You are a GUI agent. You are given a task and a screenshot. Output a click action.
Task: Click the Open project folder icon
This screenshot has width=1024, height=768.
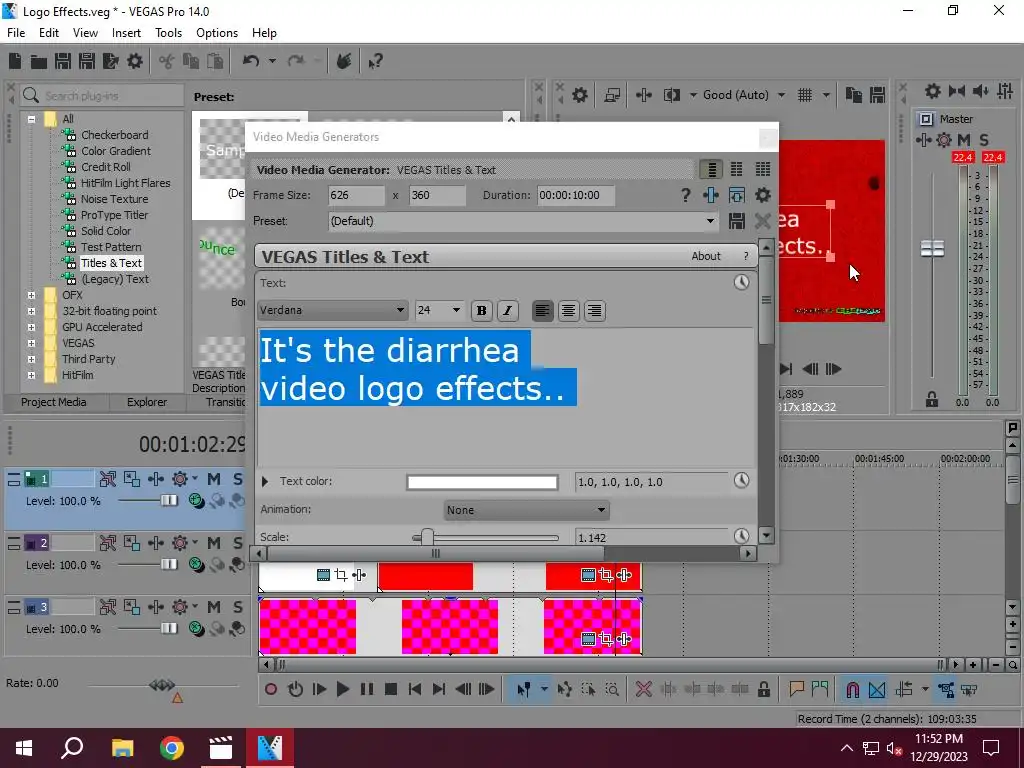39,61
